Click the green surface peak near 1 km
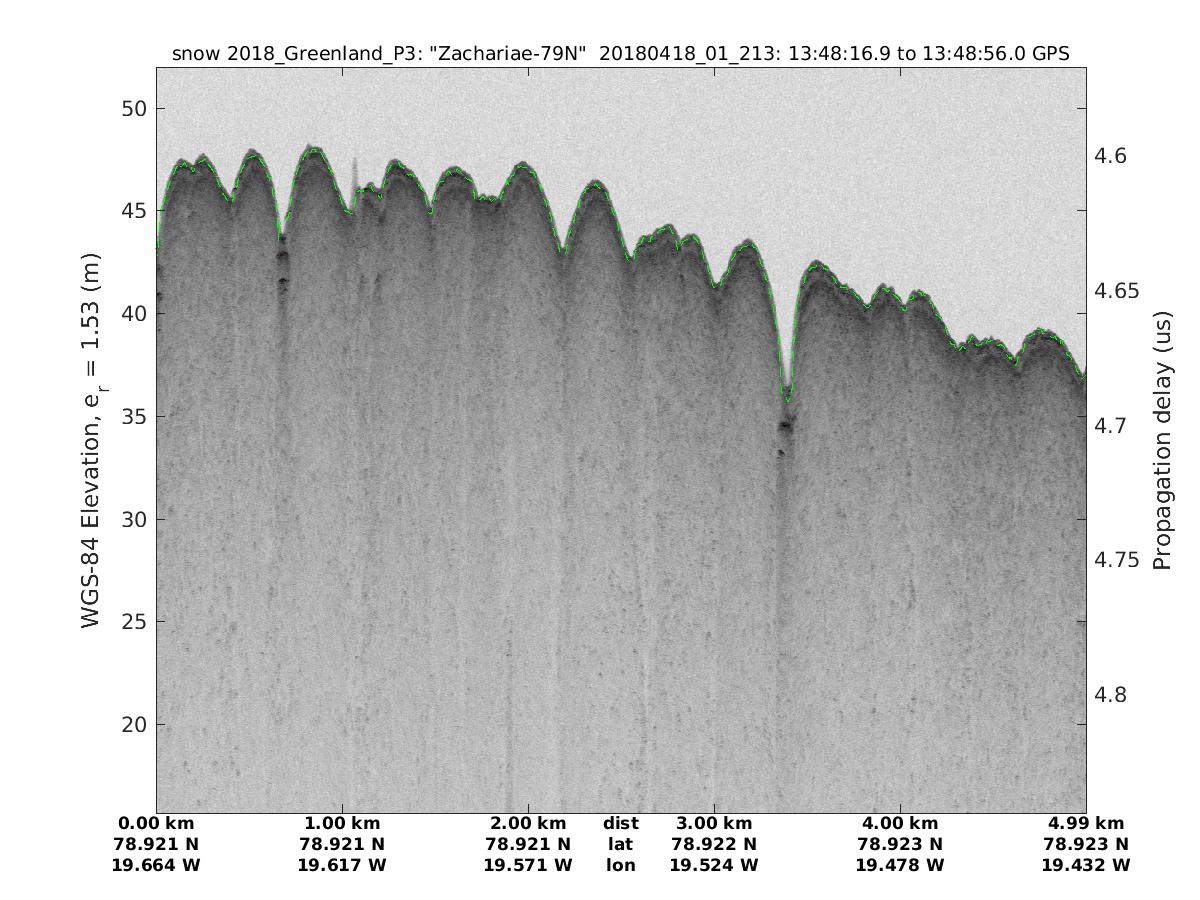 click(x=314, y=150)
